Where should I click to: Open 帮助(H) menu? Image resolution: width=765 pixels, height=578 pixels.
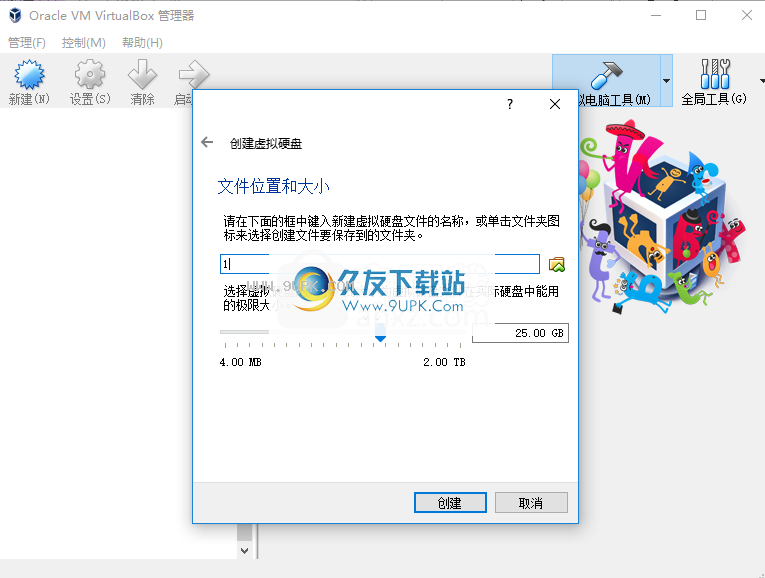142,42
